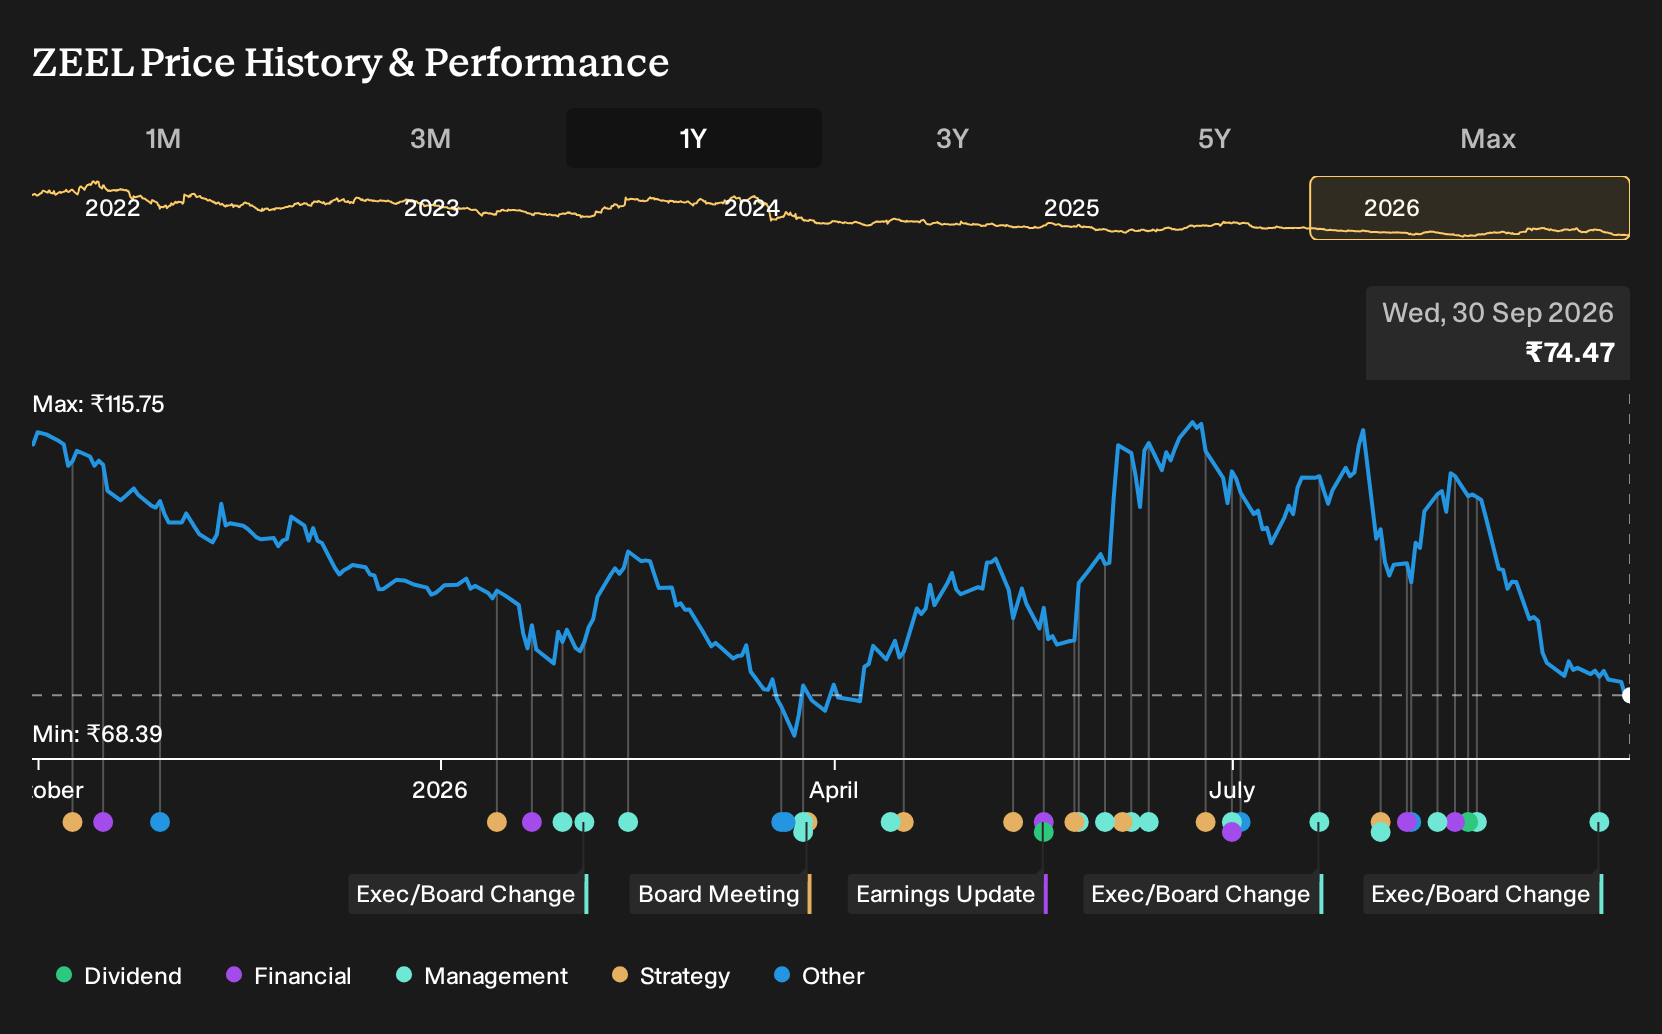The height and width of the screenshot is (1034, 1662).
Task: Select the blue Other marker in October
Action: point(160,822)
